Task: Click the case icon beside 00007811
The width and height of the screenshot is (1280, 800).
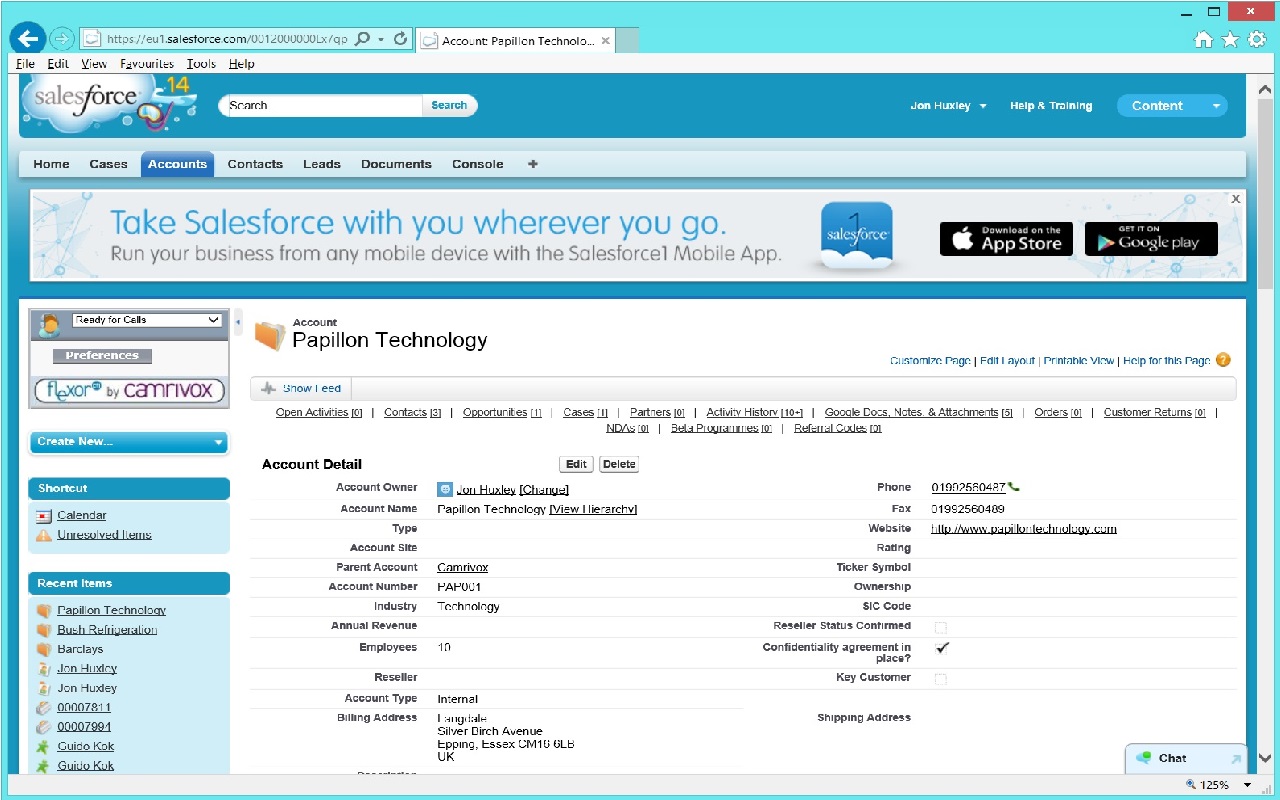Action: pyautogui.click(x=43, y=708)
